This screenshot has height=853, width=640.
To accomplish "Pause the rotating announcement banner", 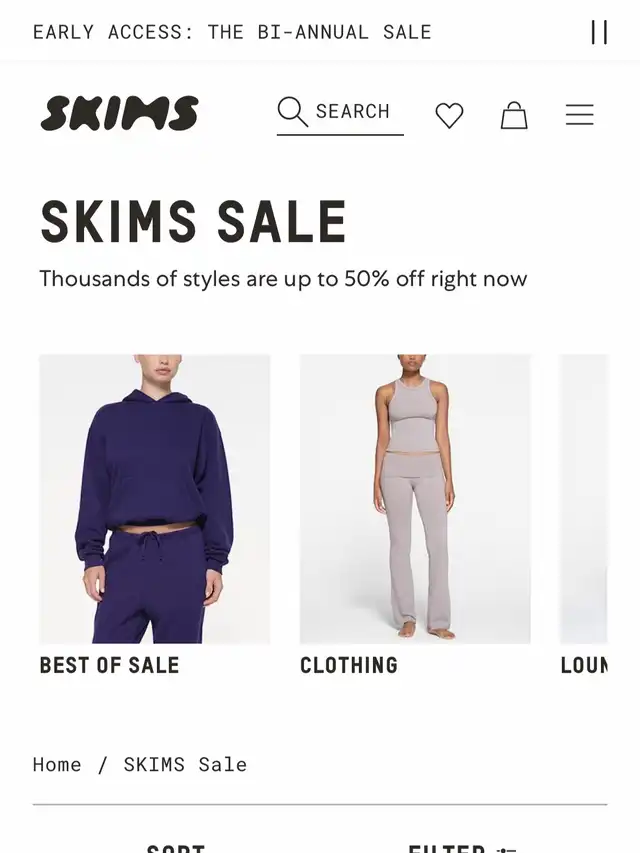I will point(599,32).
